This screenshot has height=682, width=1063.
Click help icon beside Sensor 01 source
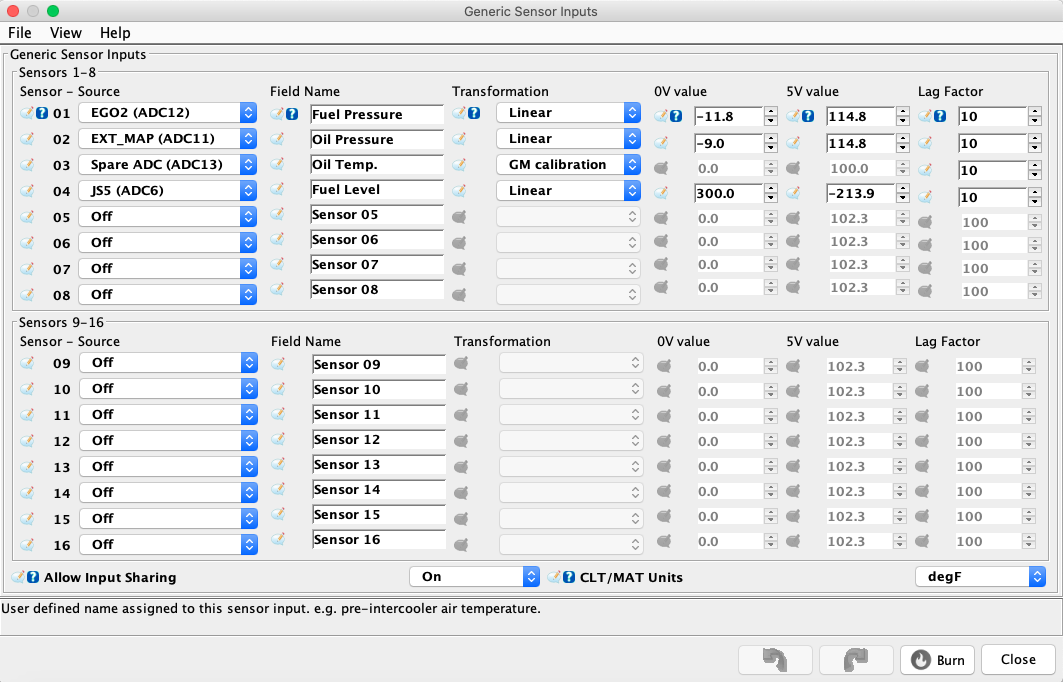click(42, 113)
